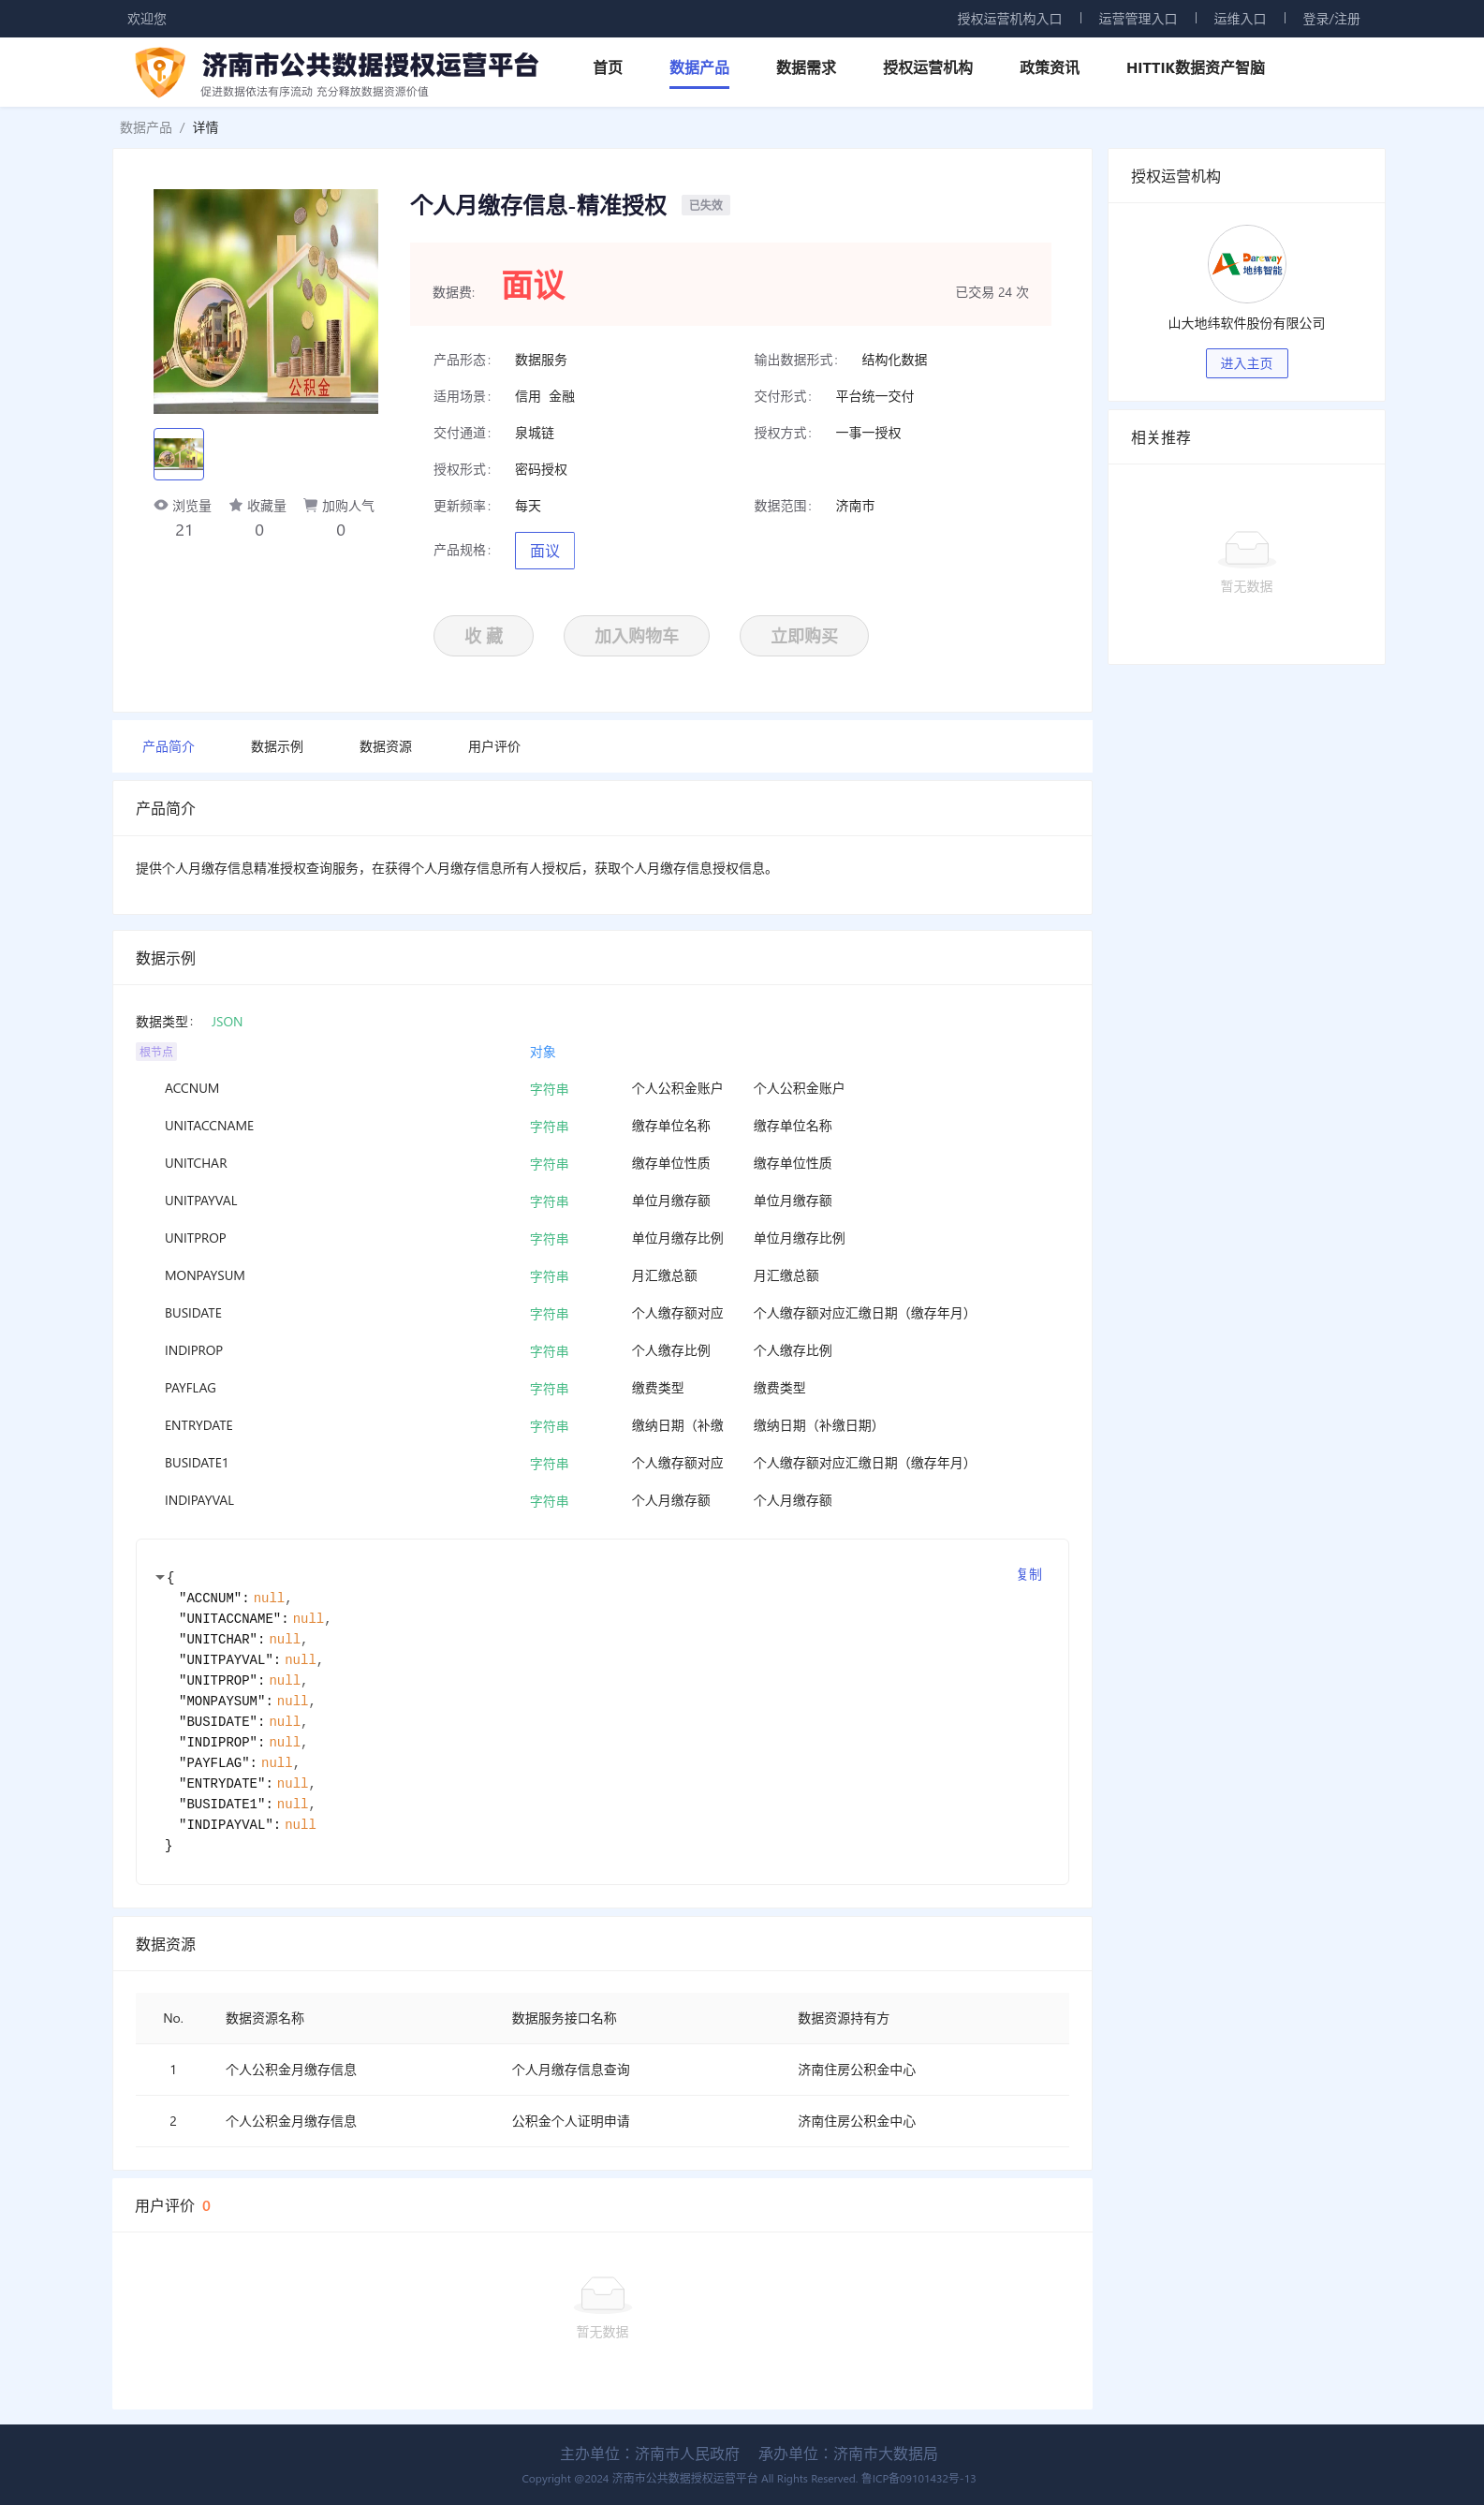Click the INDIPAYVAL field name
Viewport: 1484px width, 2505px height.
199,1500
